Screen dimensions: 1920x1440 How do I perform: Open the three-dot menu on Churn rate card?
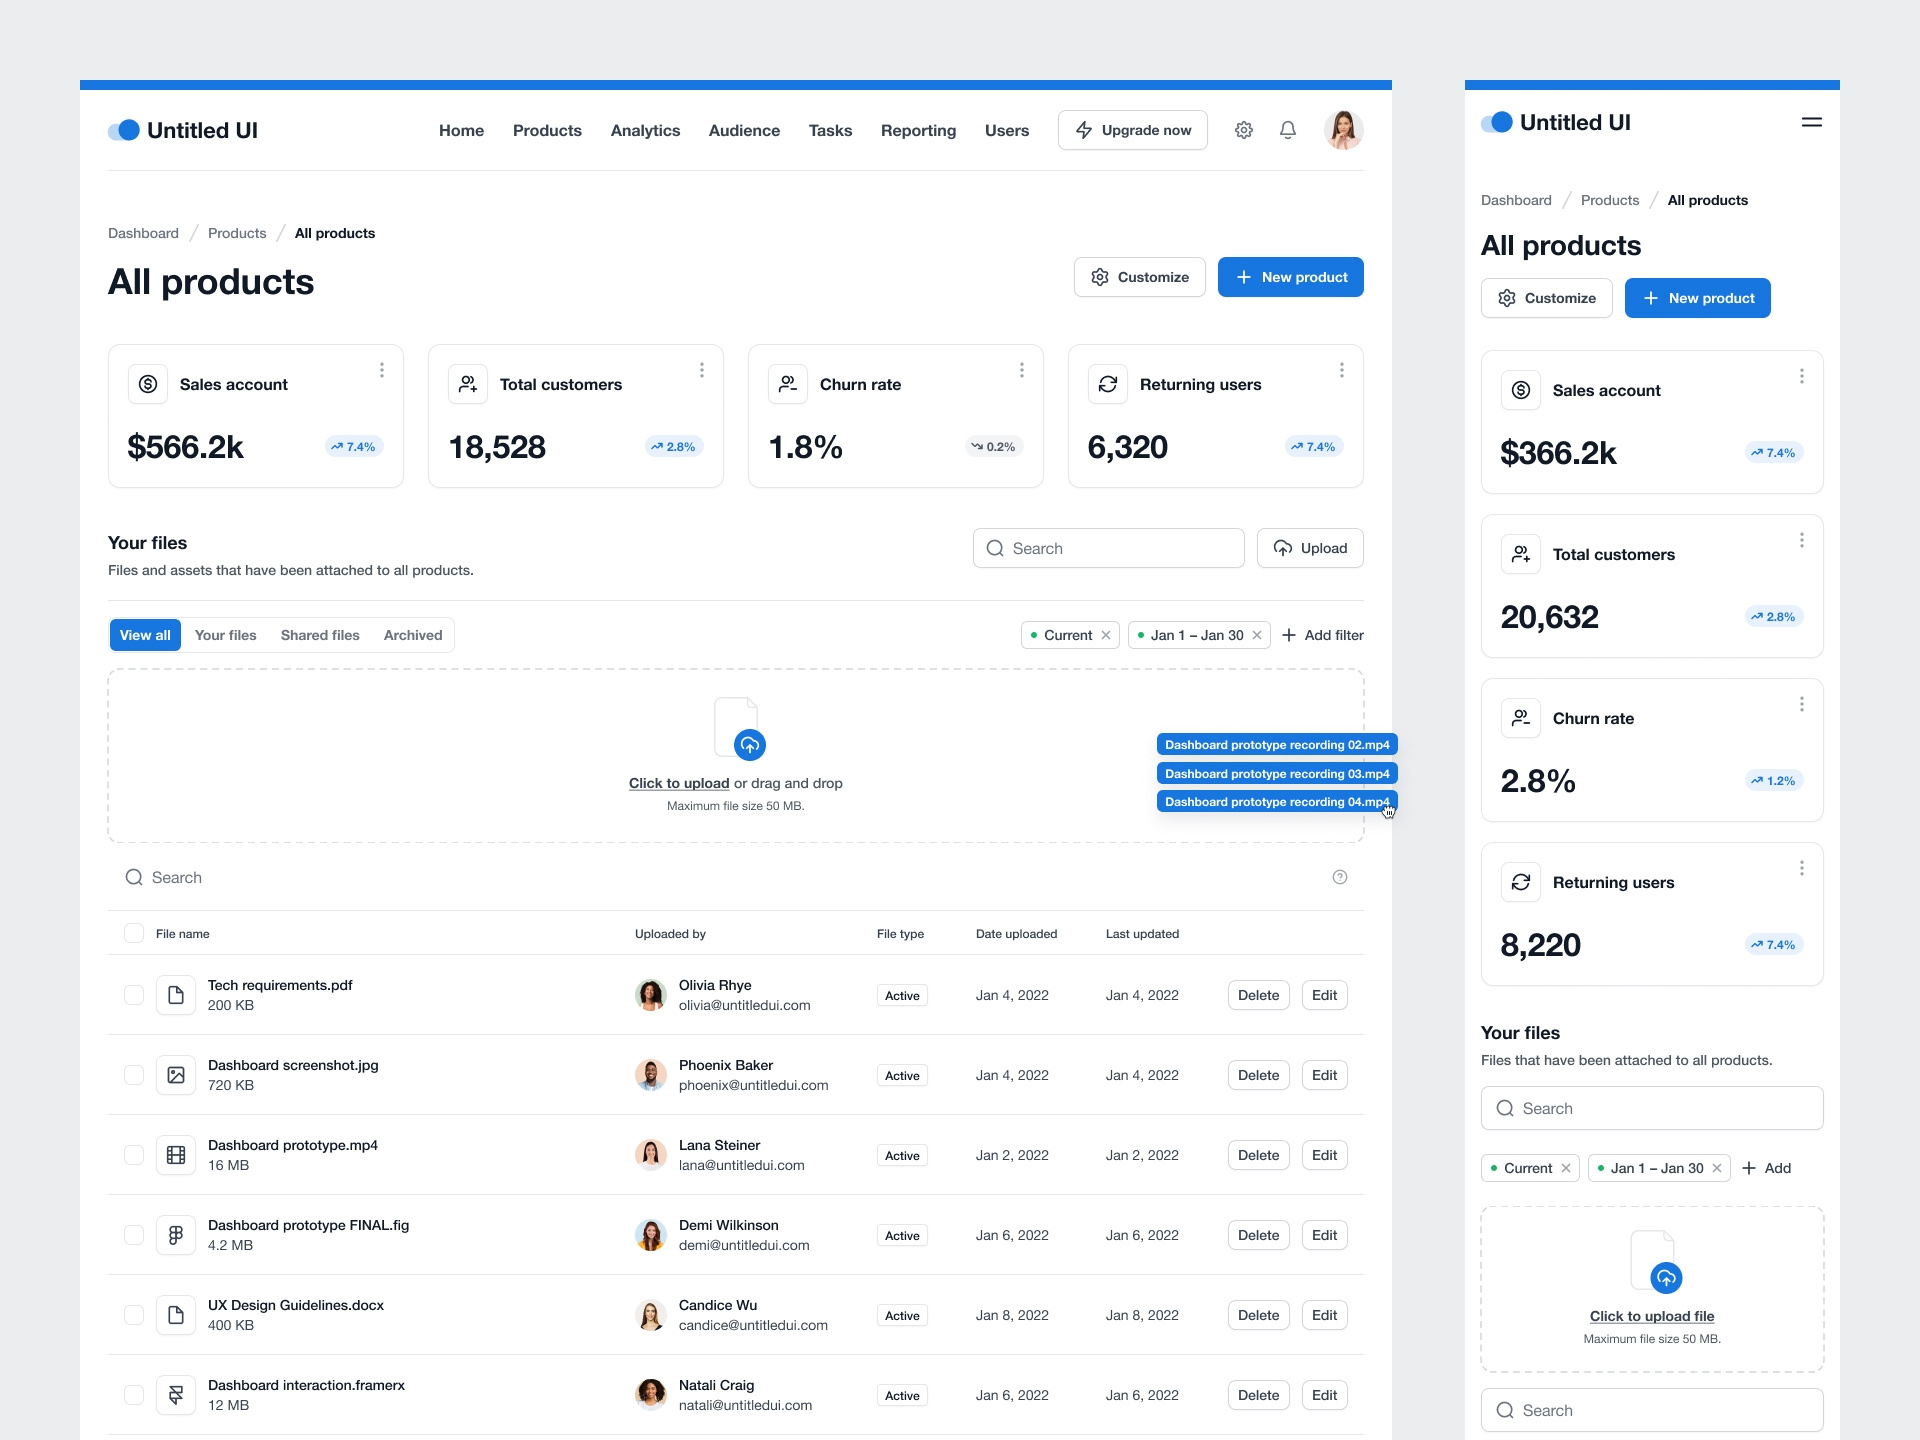pyautogui.click(x=1021, y=370)
